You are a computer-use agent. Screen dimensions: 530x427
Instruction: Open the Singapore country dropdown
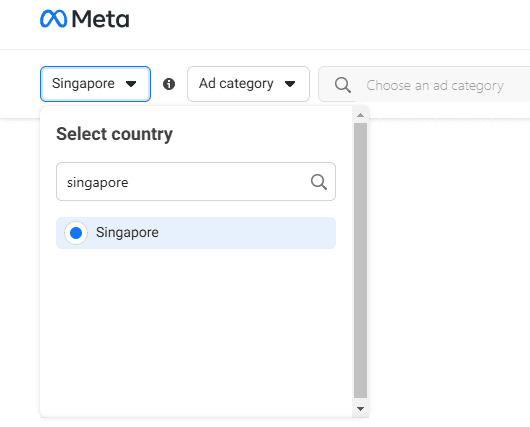pos(95,84)
